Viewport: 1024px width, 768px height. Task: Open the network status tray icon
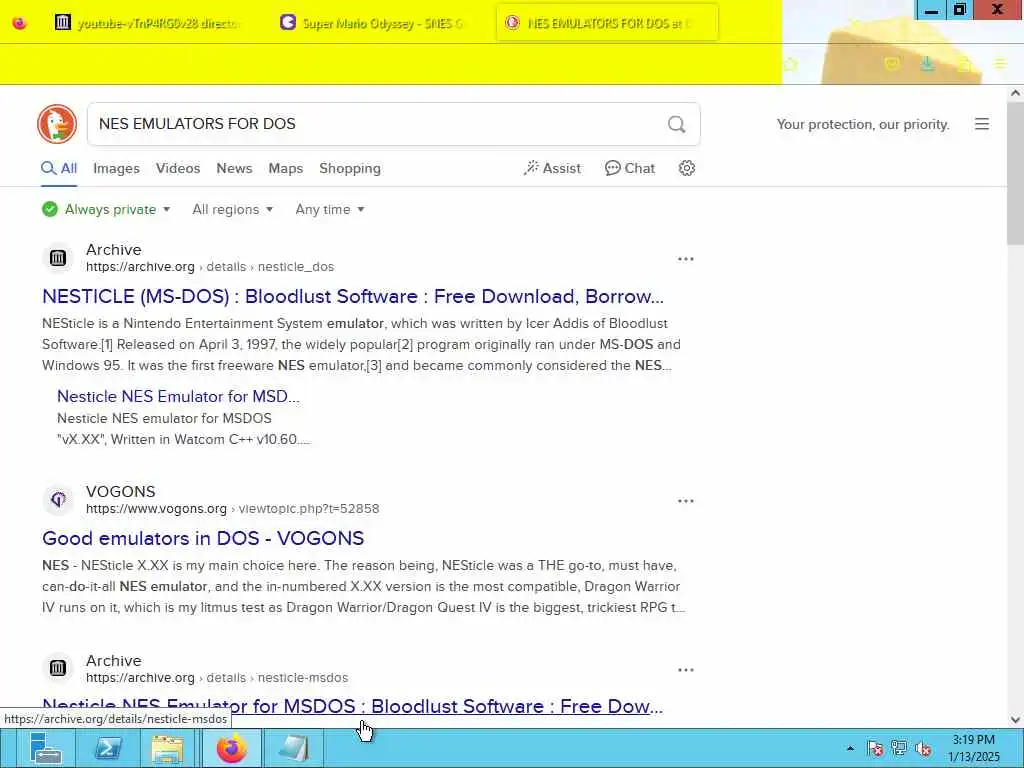pyautogui.click(x=899, y=748)
